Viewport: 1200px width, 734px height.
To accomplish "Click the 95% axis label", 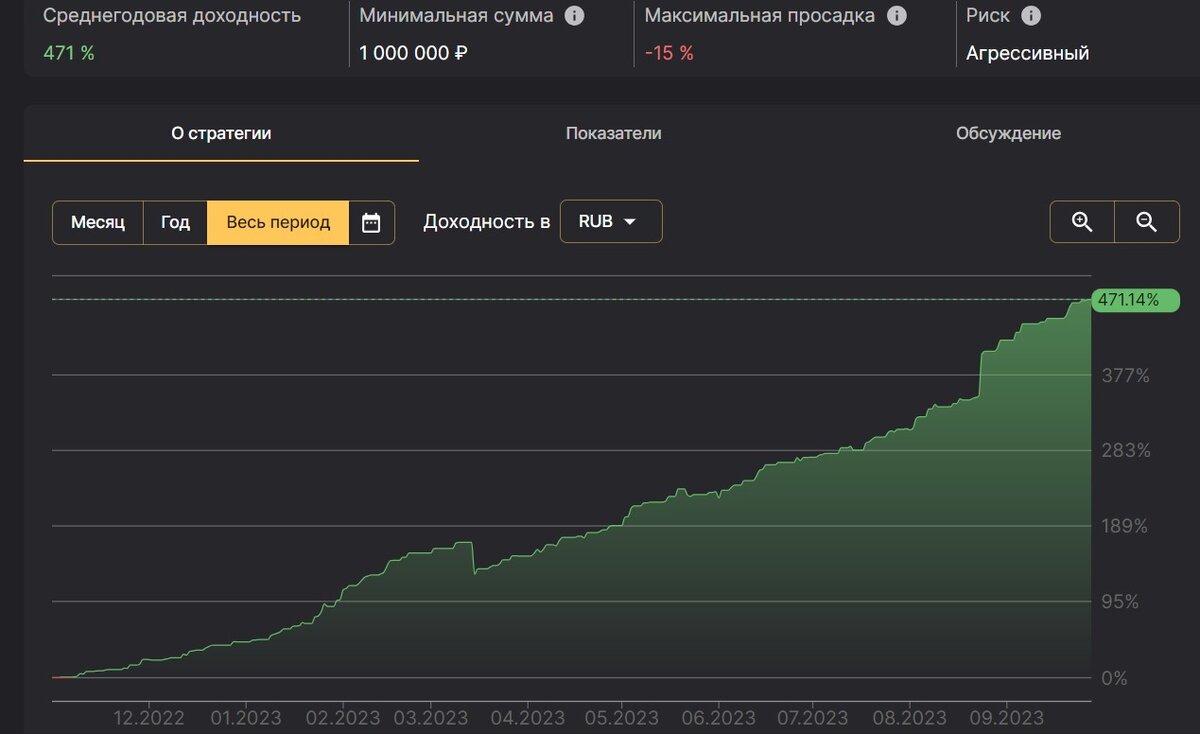I will (1120, 601).
